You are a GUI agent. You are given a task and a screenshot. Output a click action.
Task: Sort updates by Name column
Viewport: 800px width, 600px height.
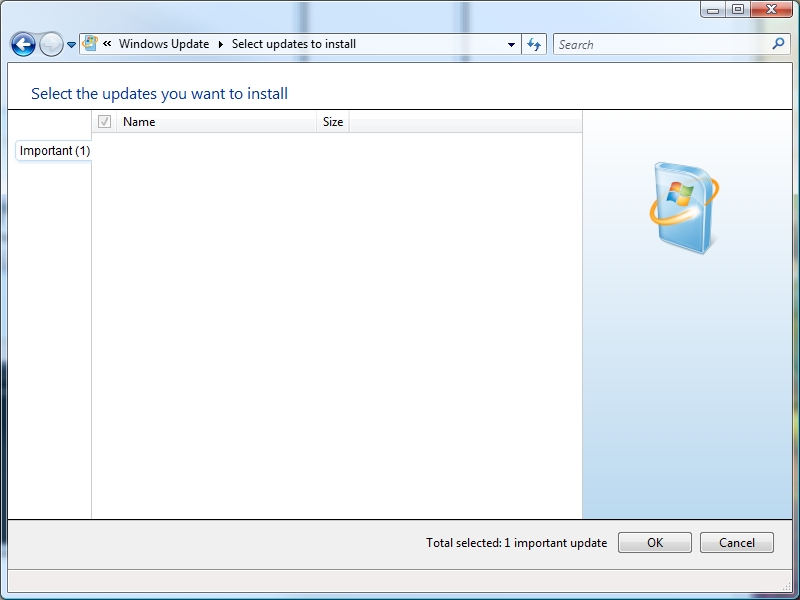tap(215, 122)
